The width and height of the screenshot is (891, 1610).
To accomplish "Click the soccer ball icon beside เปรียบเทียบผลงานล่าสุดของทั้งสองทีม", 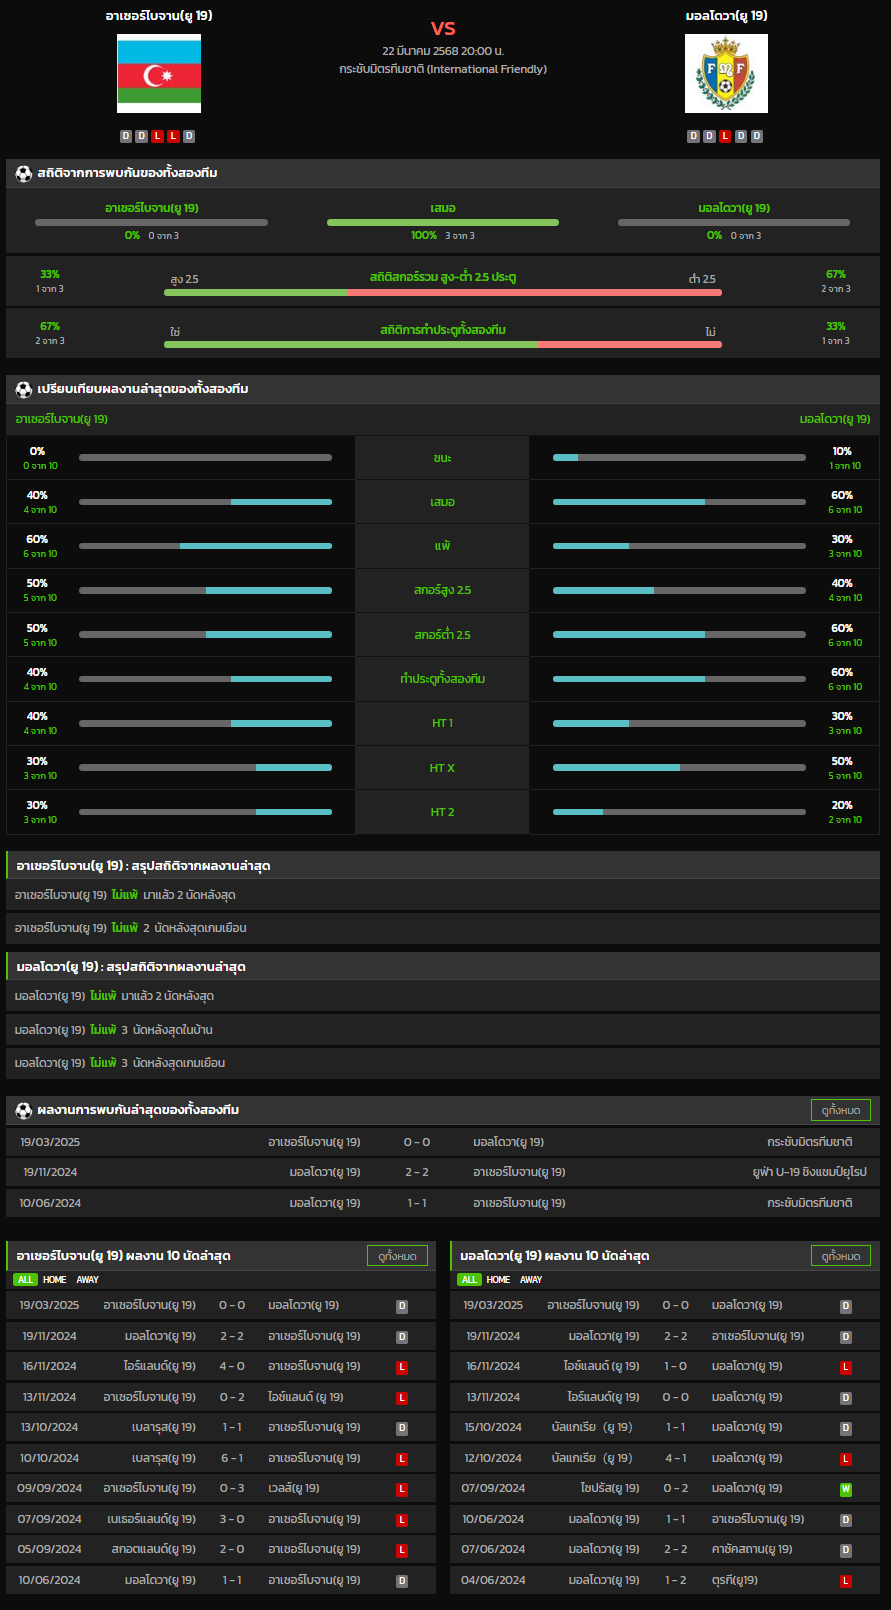I will point(23,389).
